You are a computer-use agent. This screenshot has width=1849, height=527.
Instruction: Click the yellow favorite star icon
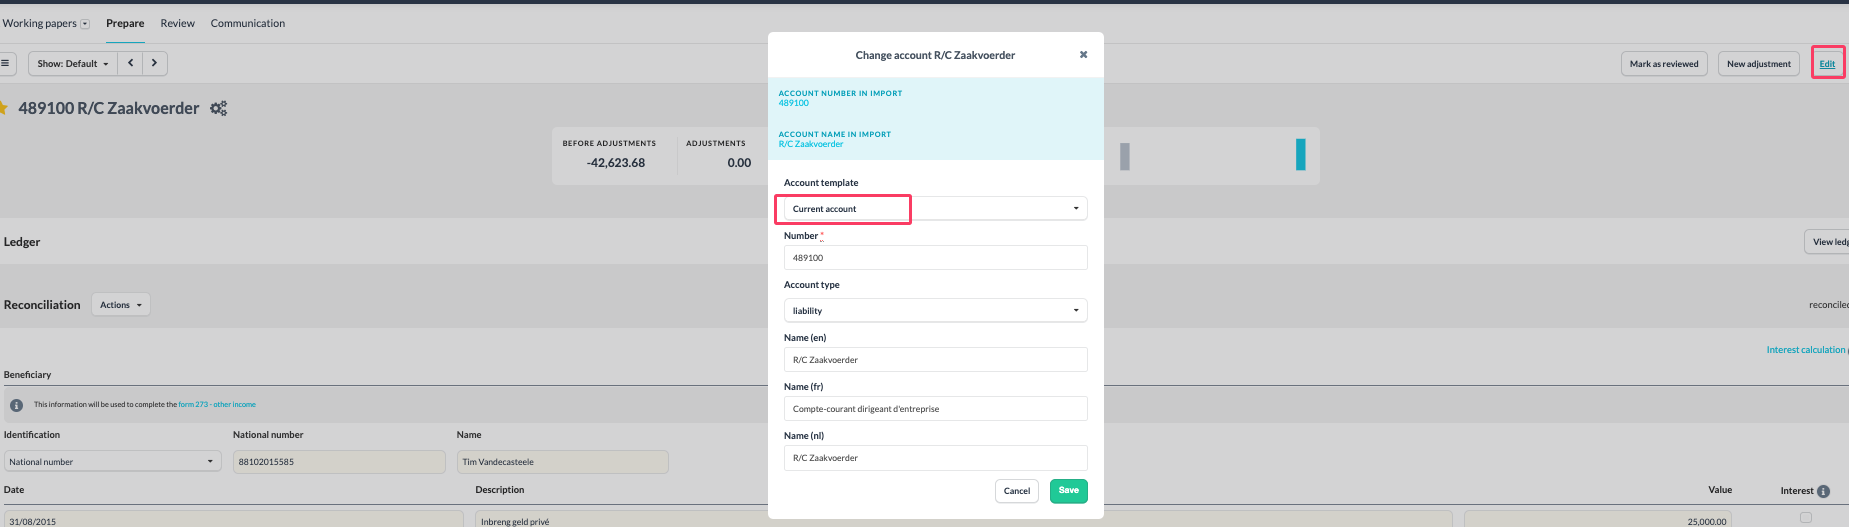[3, 108]
